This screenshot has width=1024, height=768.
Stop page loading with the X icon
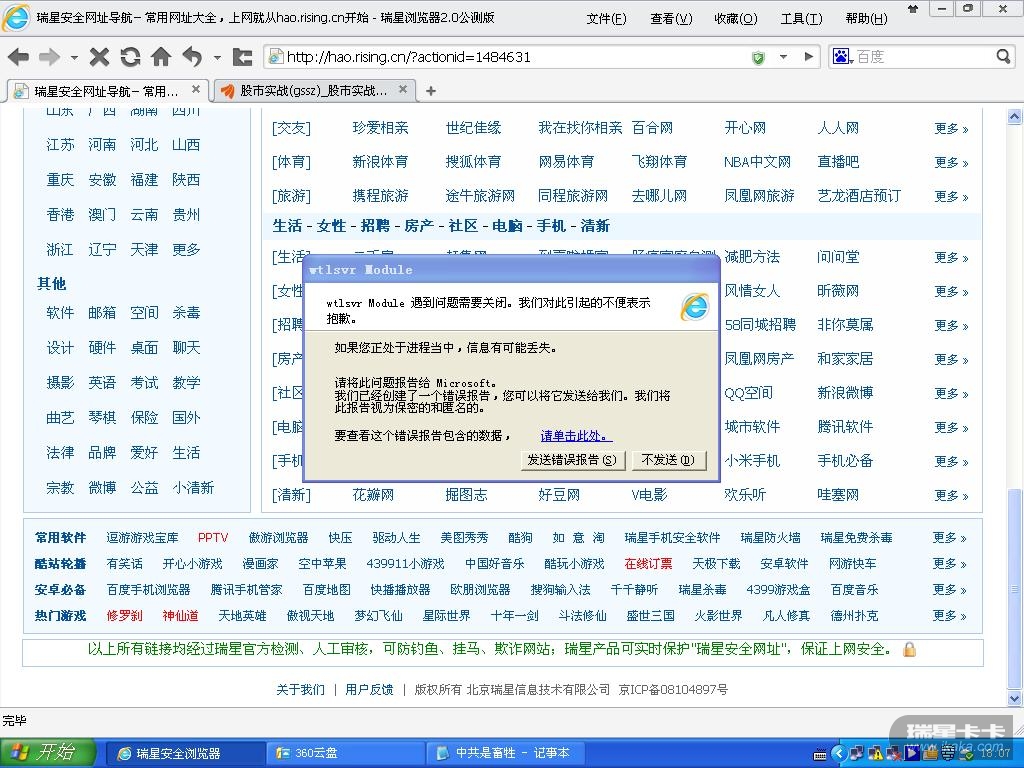(99, 57)
